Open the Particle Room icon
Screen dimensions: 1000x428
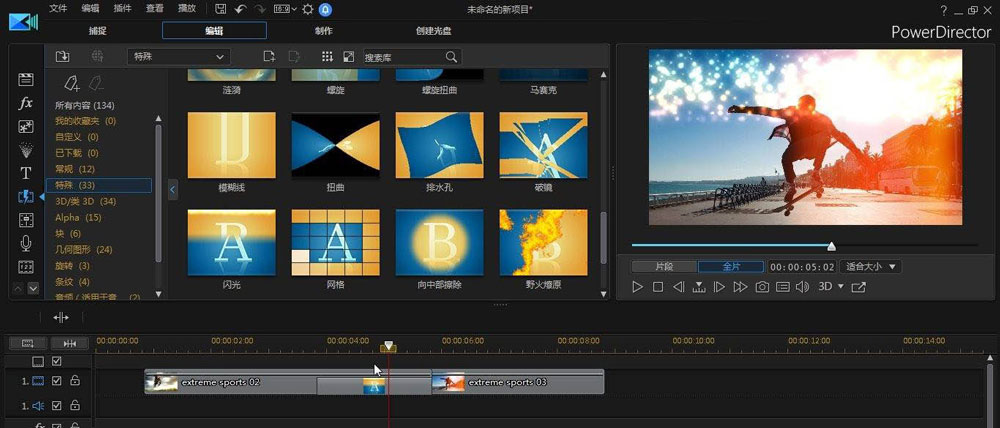click(26, 149)
